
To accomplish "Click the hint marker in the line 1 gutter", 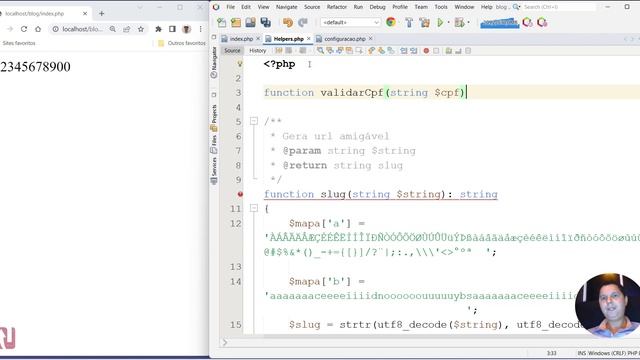I will [x=240, y=64].
